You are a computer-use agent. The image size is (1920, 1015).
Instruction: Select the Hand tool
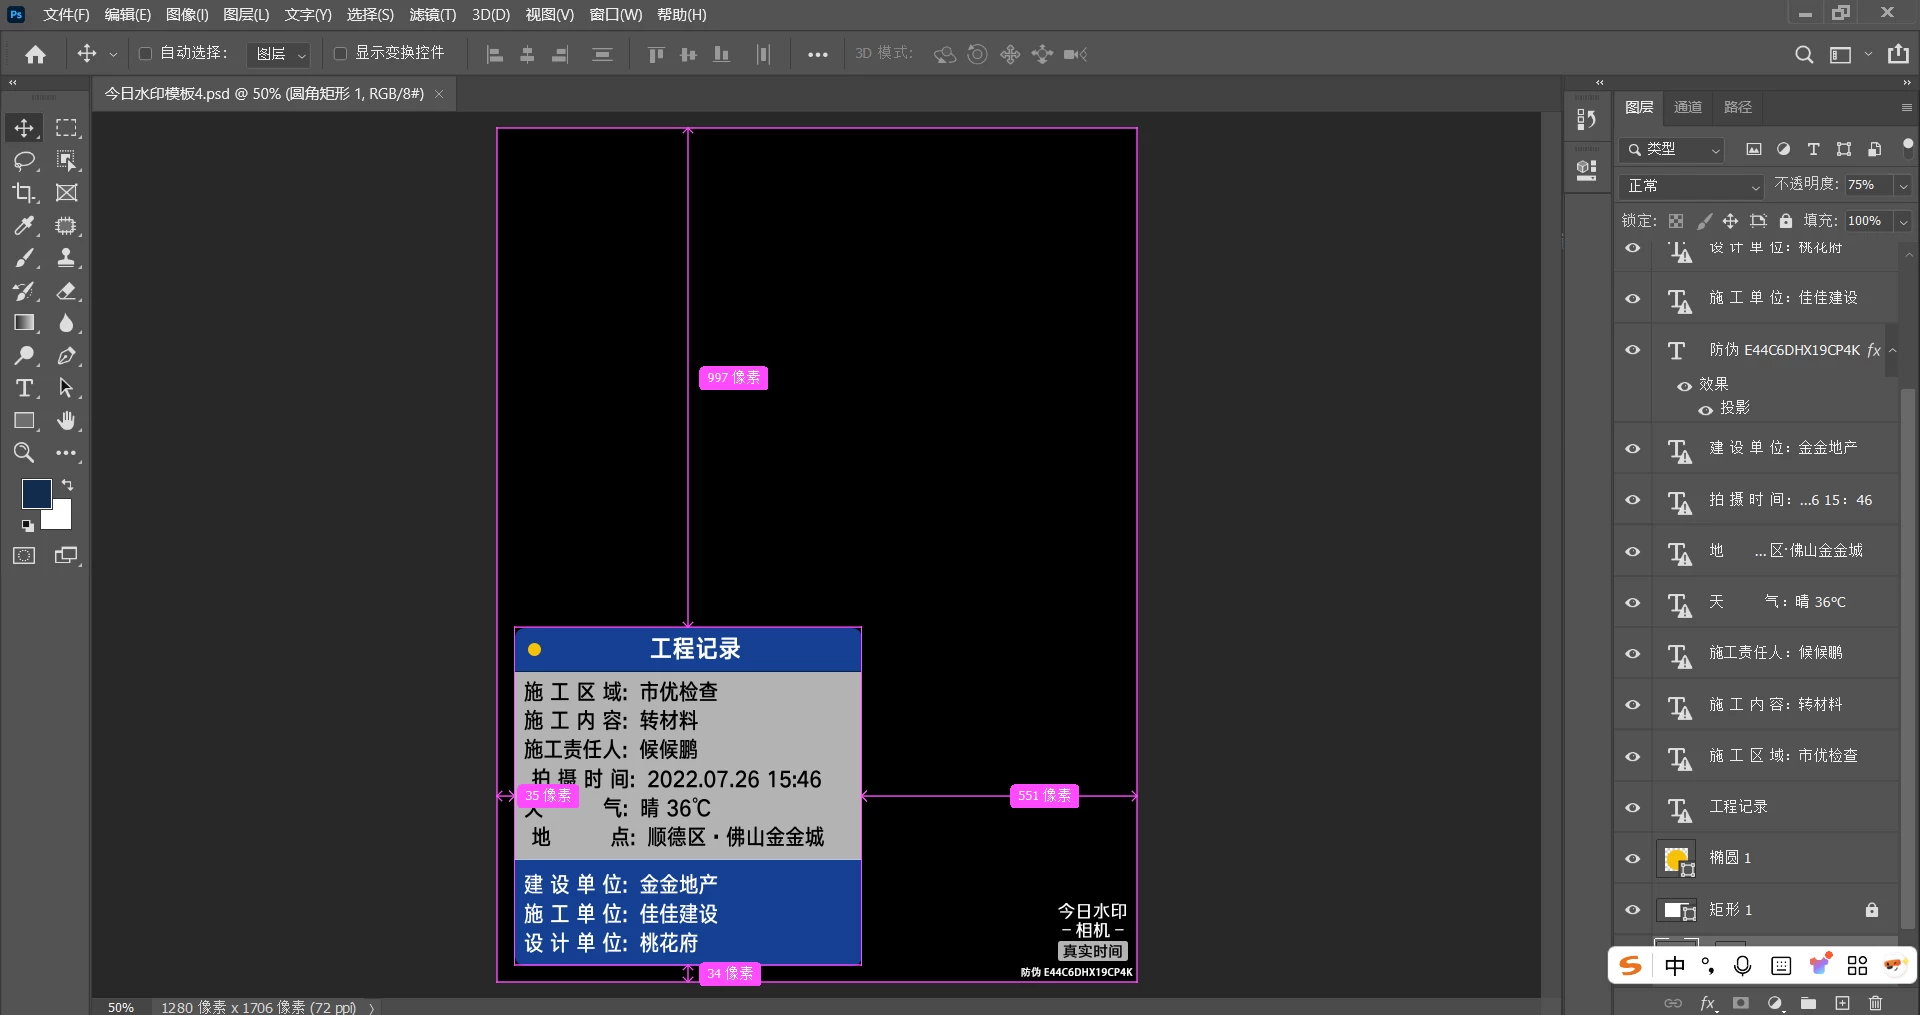click(x=66, y=421)
